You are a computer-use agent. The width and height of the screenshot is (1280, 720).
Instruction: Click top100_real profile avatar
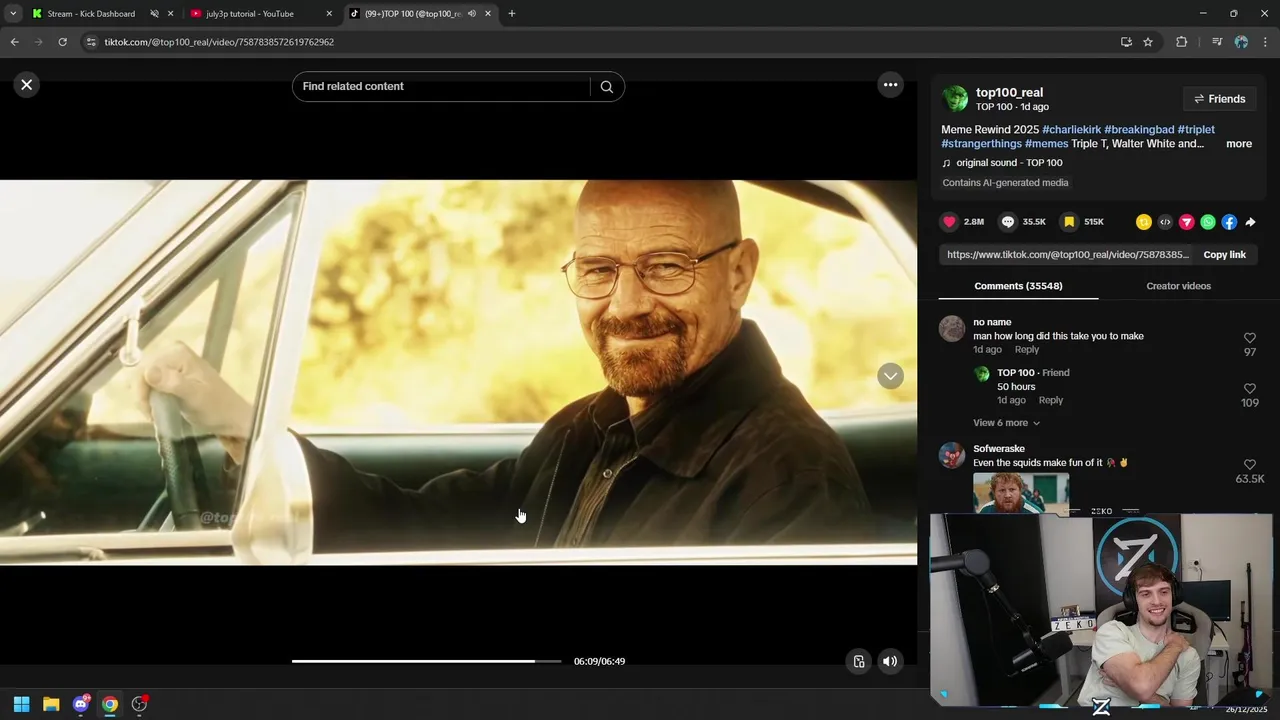[x=955, y=98]
